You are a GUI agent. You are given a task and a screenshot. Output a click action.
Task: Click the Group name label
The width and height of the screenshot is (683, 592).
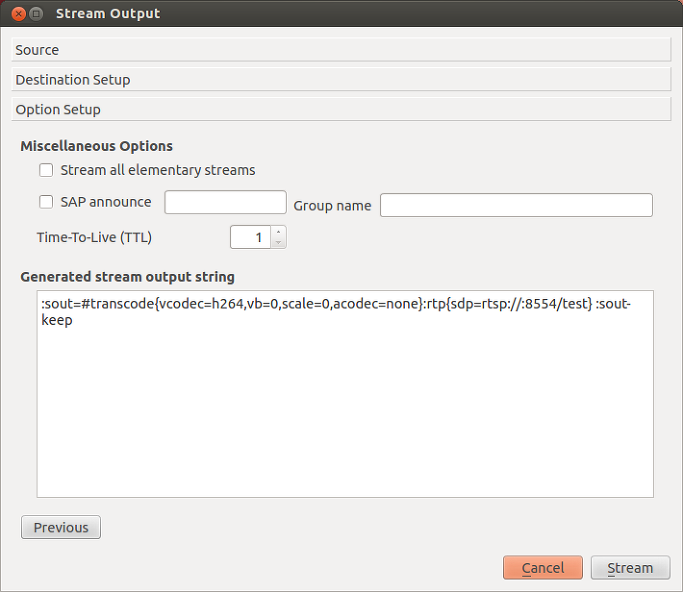[x=332, y=206]
